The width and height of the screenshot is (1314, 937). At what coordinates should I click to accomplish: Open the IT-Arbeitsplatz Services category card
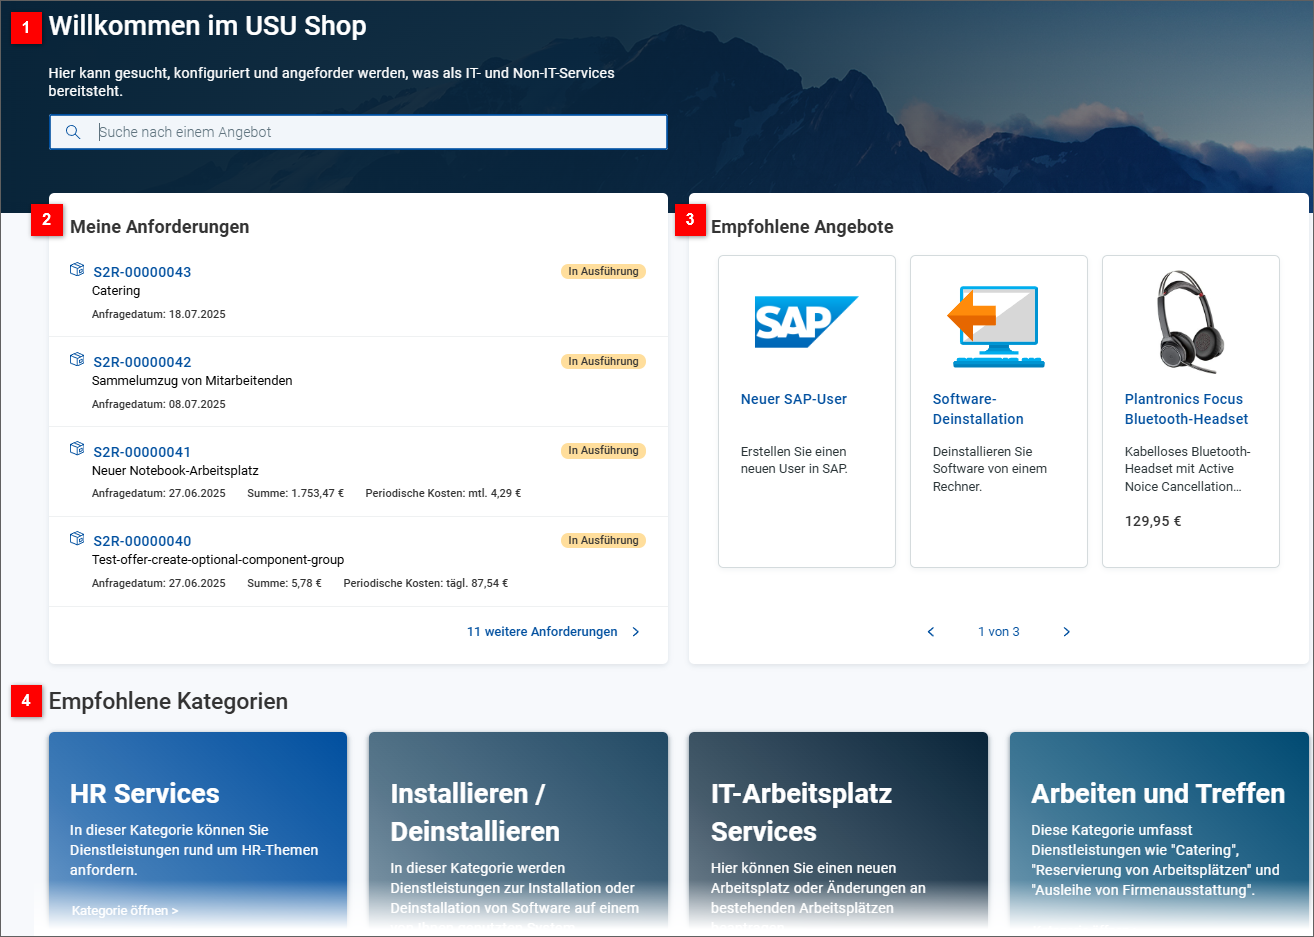838,830
